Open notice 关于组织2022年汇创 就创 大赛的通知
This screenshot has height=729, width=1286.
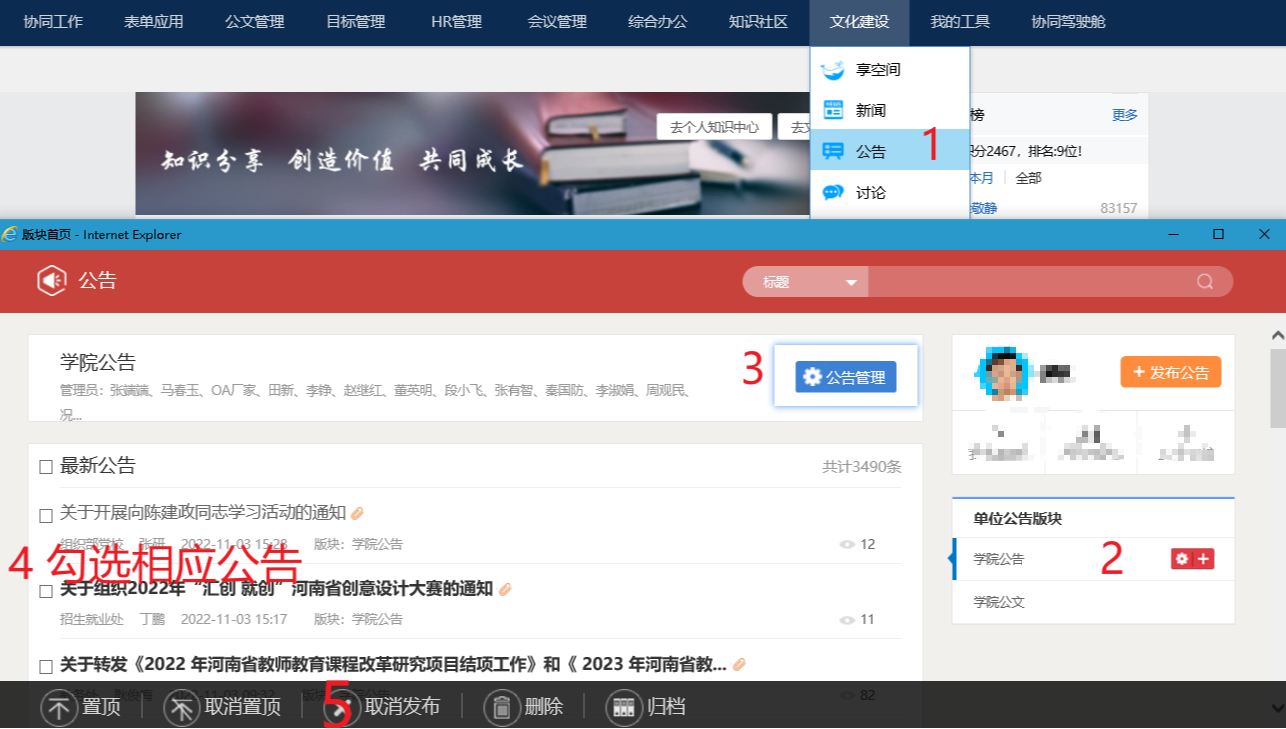coord(277,589)
